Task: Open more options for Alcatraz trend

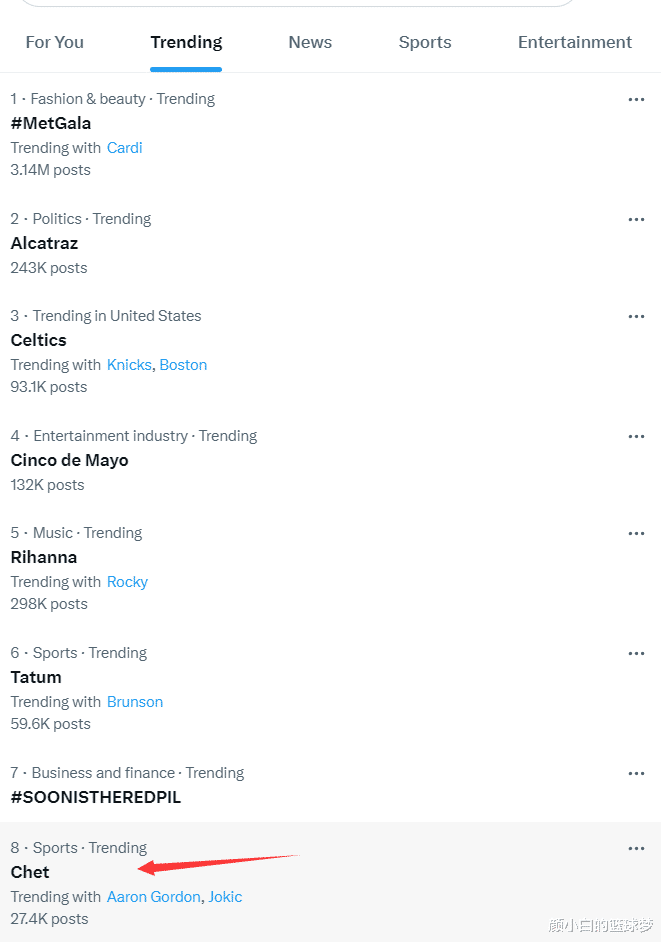Action: (x=636, y=220)
